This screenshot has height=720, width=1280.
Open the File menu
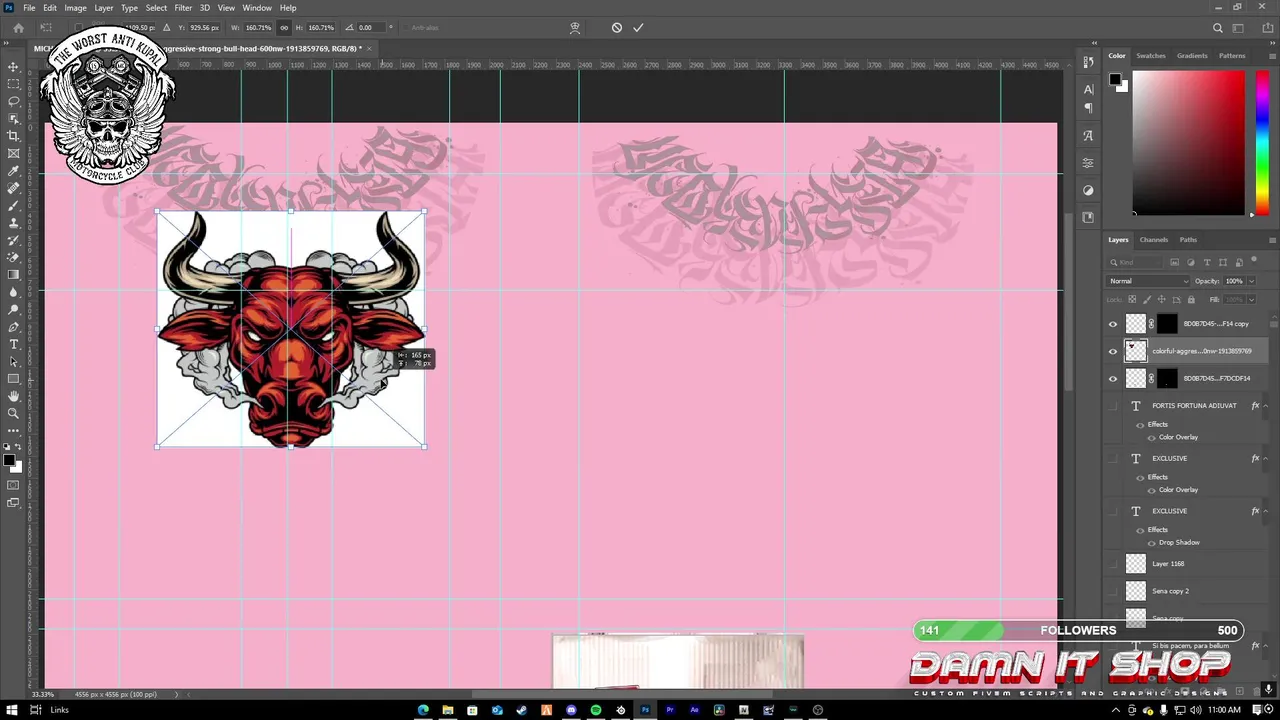(29, 8)
